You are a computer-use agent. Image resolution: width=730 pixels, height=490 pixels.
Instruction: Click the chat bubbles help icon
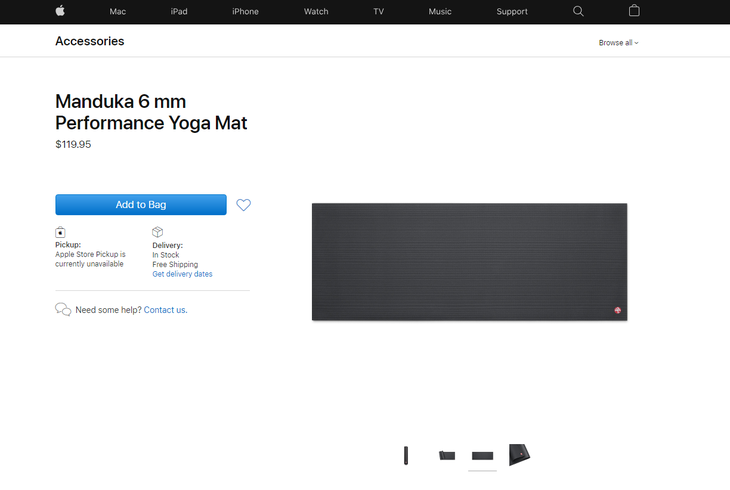click(x=63, y=309)
